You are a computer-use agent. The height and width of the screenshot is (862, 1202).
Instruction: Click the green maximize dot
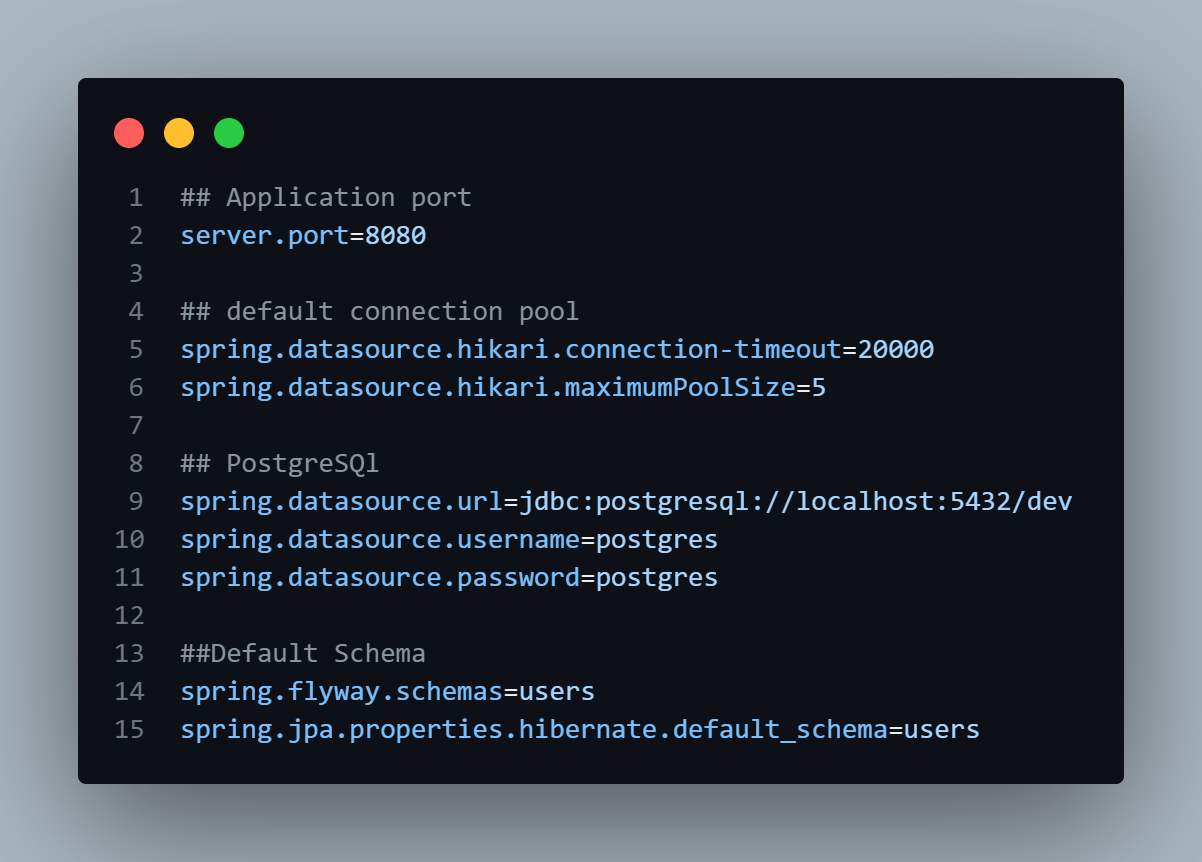pos(229,133)
